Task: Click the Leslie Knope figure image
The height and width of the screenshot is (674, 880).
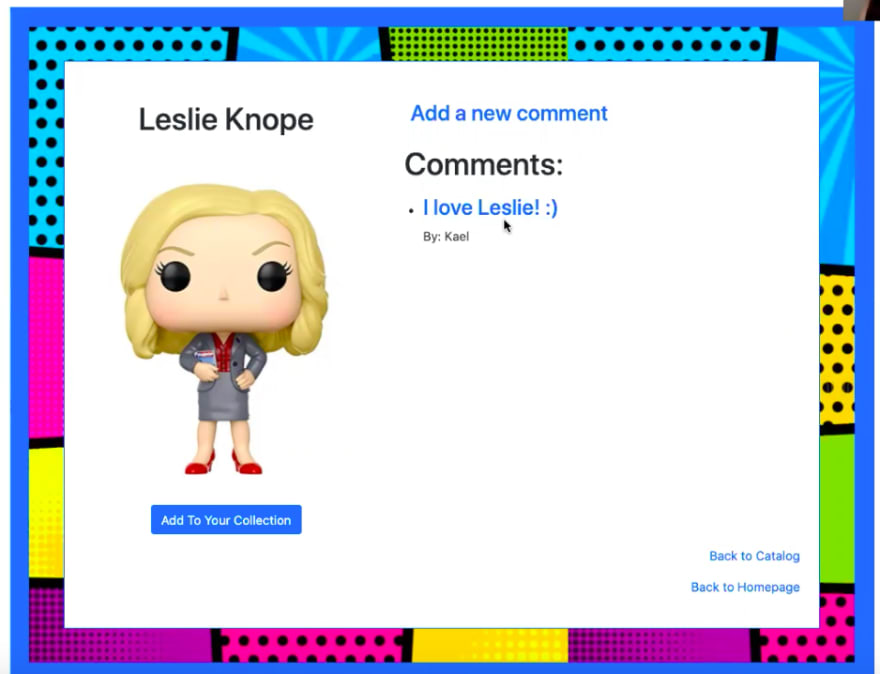Action: point(224,329)
